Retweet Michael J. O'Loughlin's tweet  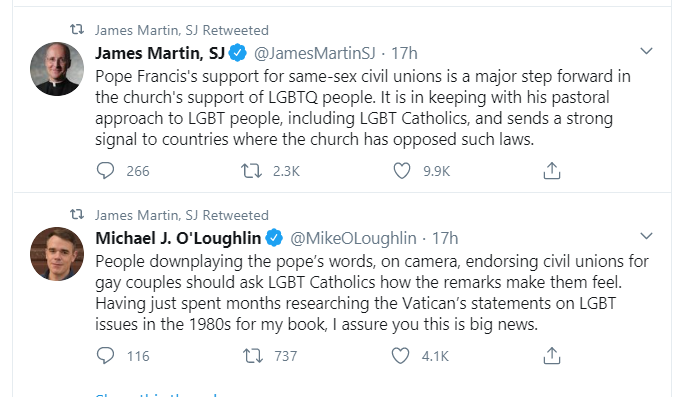[253, 355]
